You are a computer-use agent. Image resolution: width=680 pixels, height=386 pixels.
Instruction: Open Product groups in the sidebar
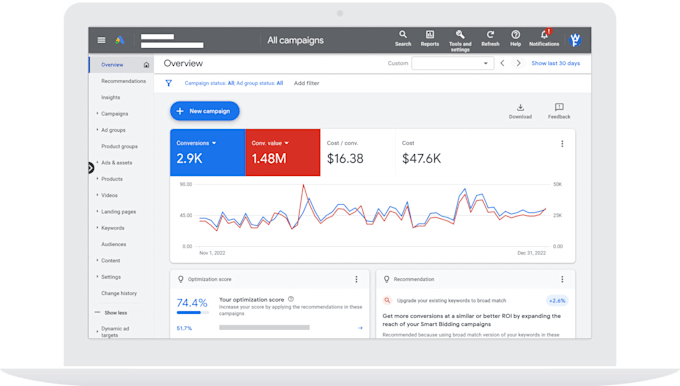[119, 147]
